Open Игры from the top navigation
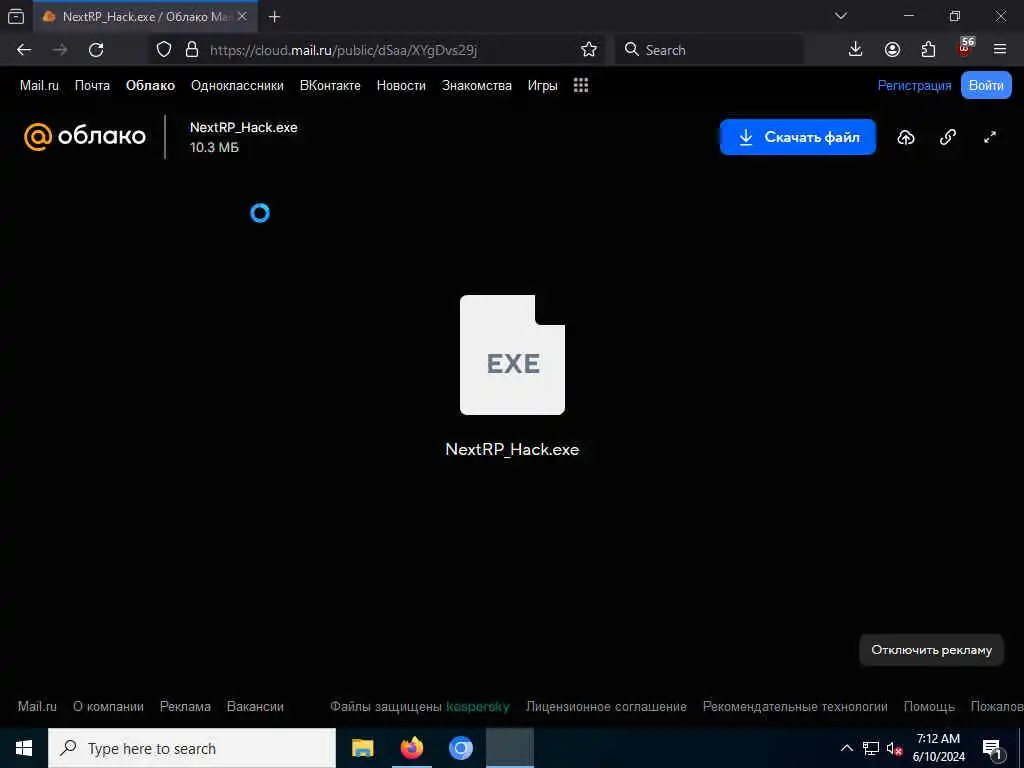1024x768 pixels. 543,86
